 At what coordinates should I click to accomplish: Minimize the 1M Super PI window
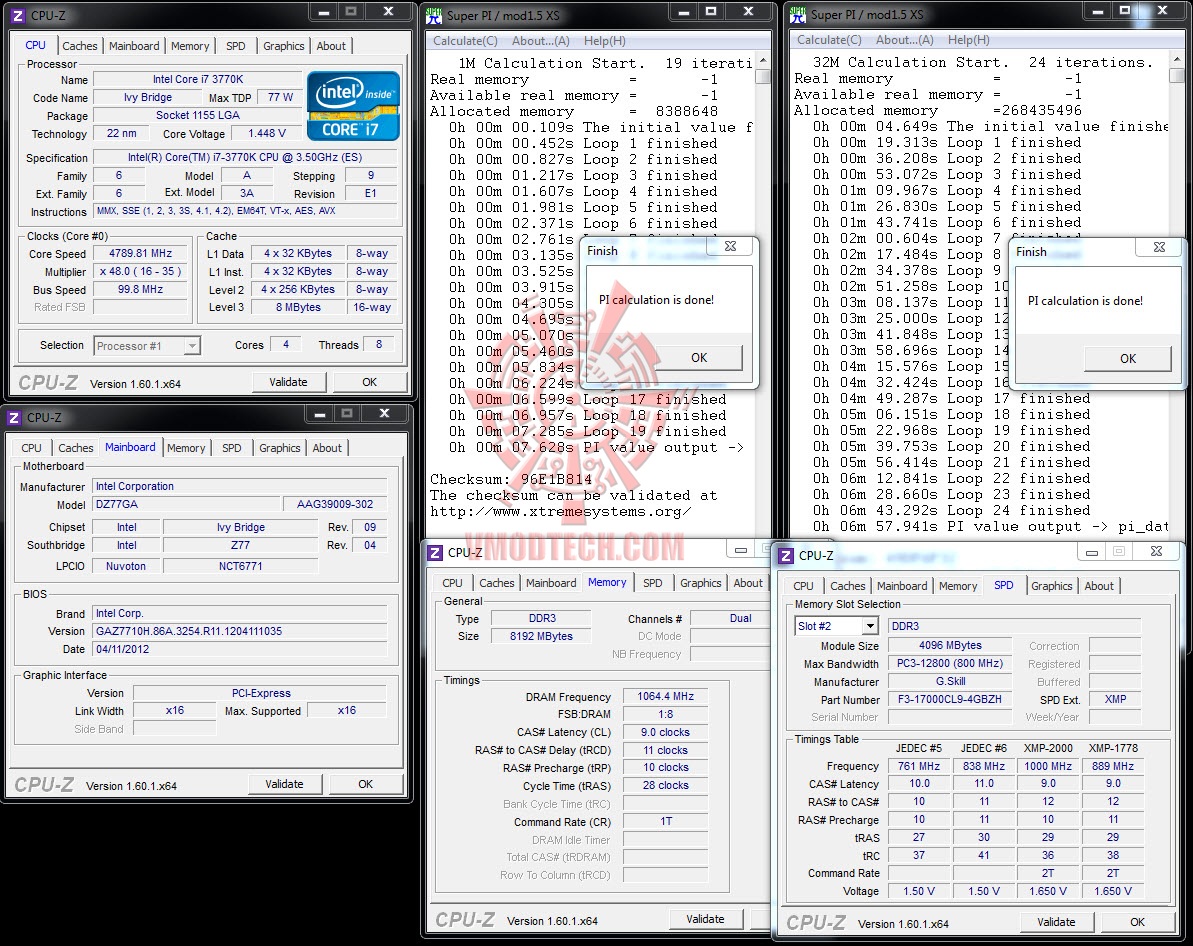tap(683, 11)
